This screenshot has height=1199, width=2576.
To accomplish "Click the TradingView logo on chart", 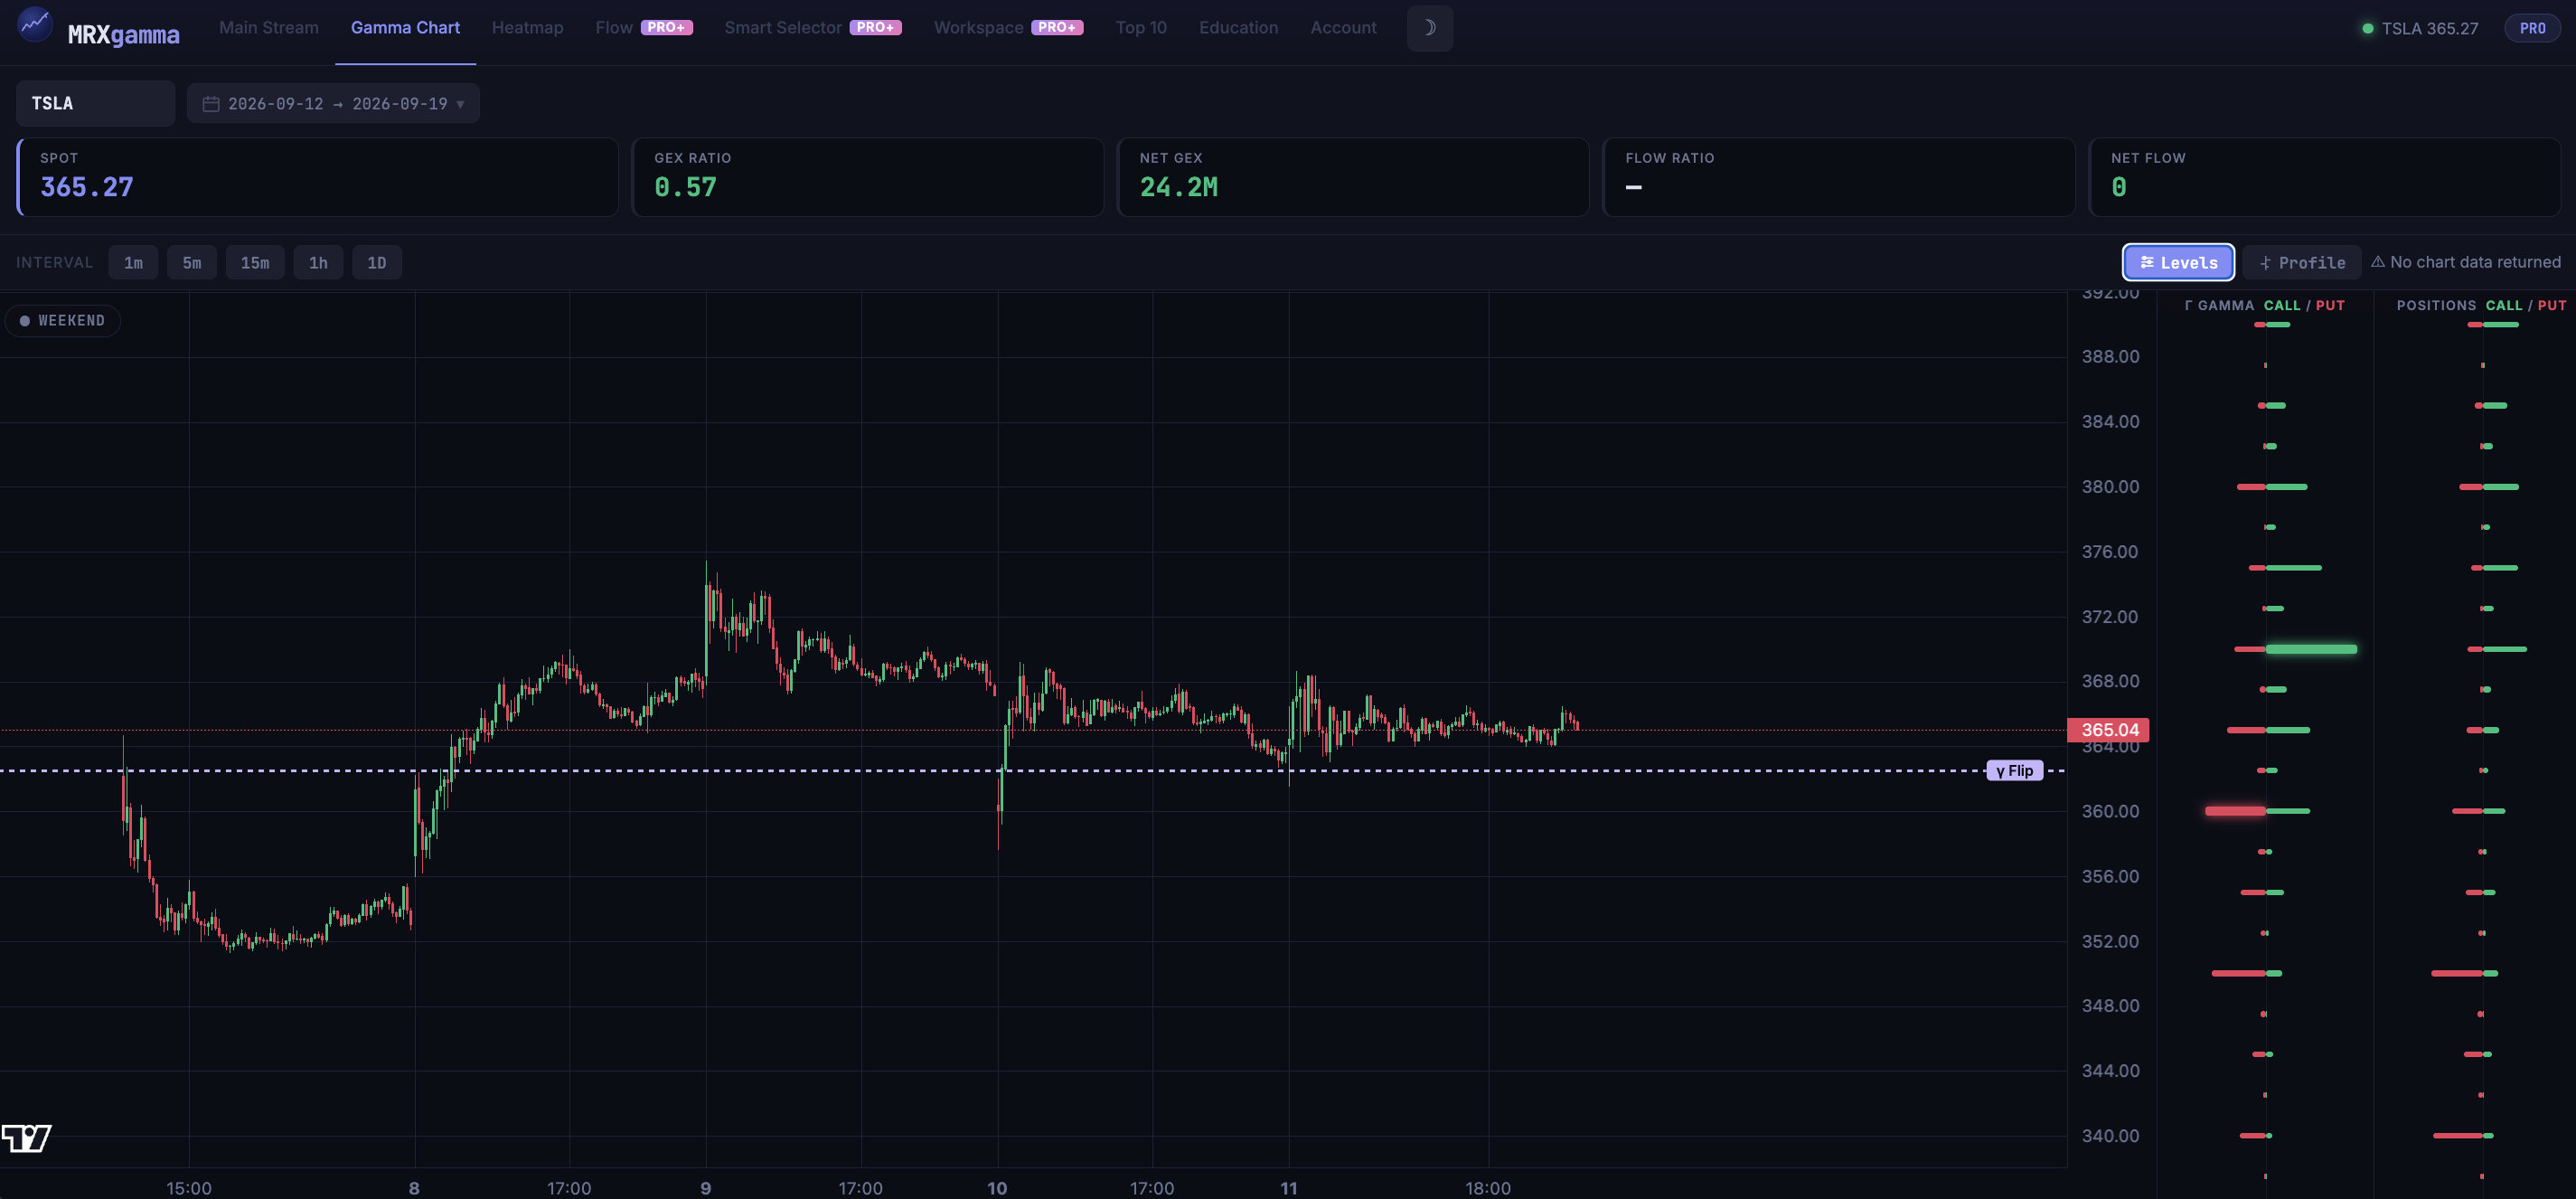I will [x=26, y=1138].
